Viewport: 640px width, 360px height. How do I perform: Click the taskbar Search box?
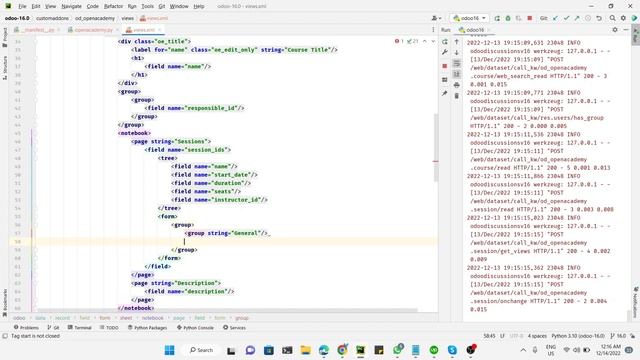tap(201, 350)
